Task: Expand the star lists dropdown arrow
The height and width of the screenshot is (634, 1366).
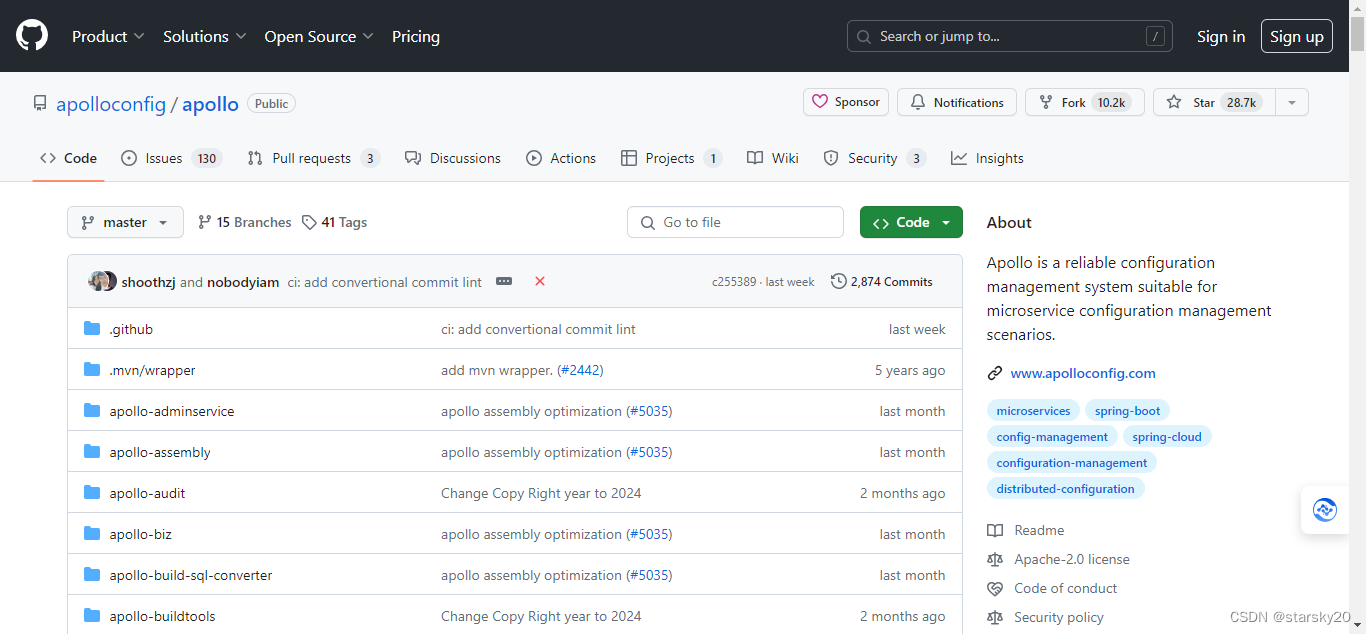Action: tap(1292, 102)
